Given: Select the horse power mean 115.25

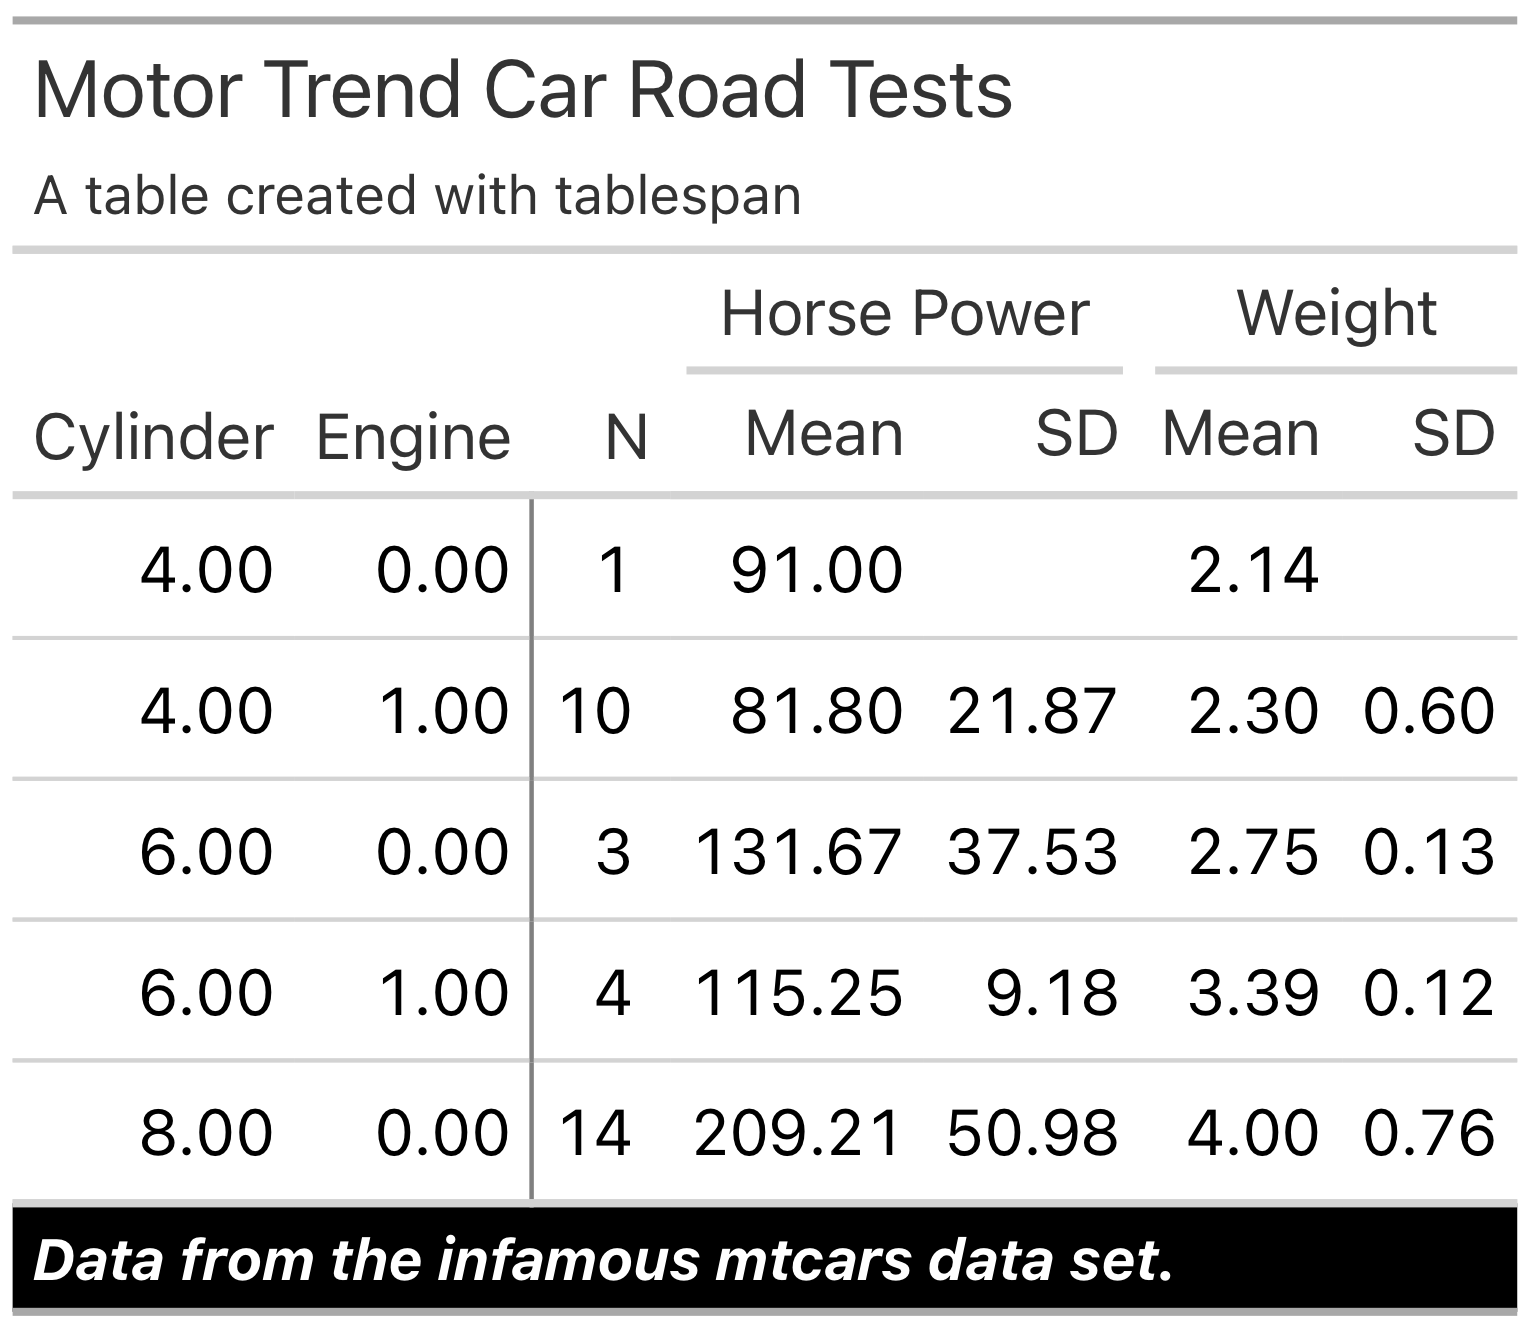Looking at the screenshot, I should click(x=798, y=993).
